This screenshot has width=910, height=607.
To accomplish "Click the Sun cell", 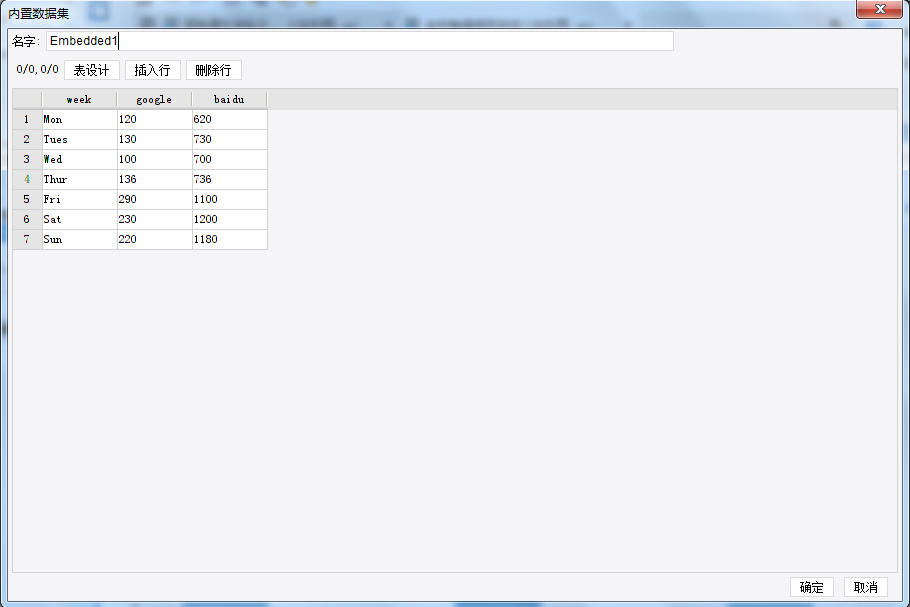I will [80, 240].
